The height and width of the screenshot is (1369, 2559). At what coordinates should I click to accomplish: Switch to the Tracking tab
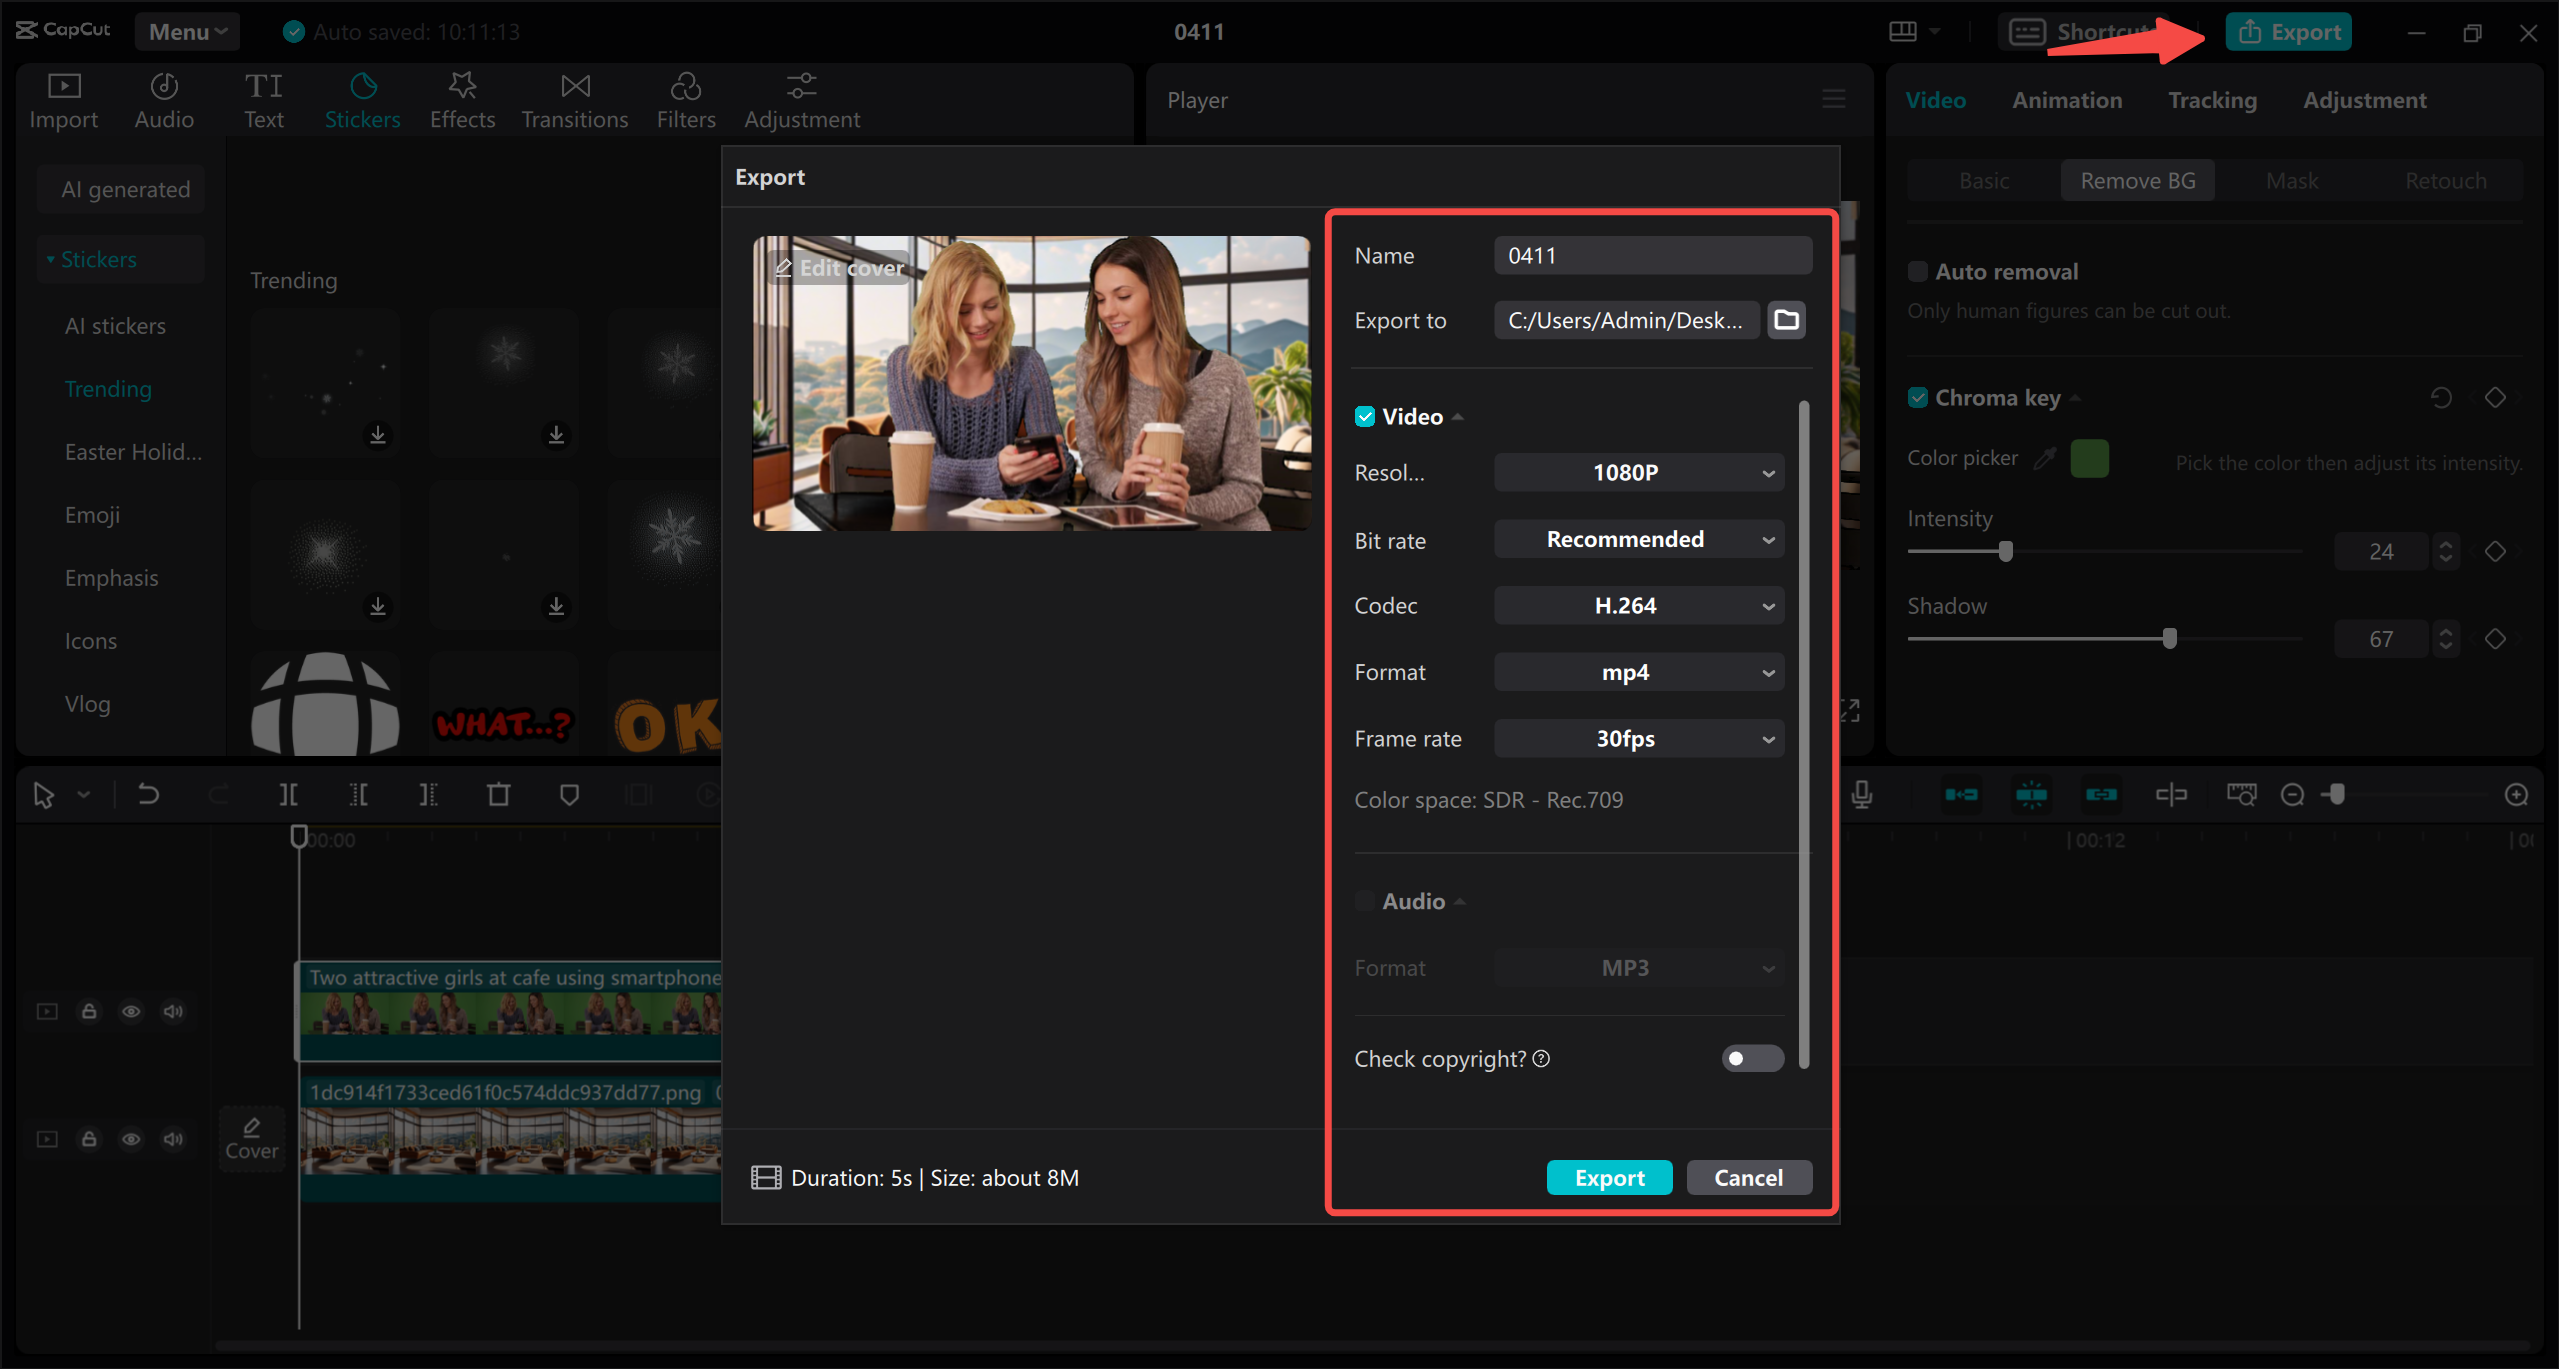point(2212,99)
